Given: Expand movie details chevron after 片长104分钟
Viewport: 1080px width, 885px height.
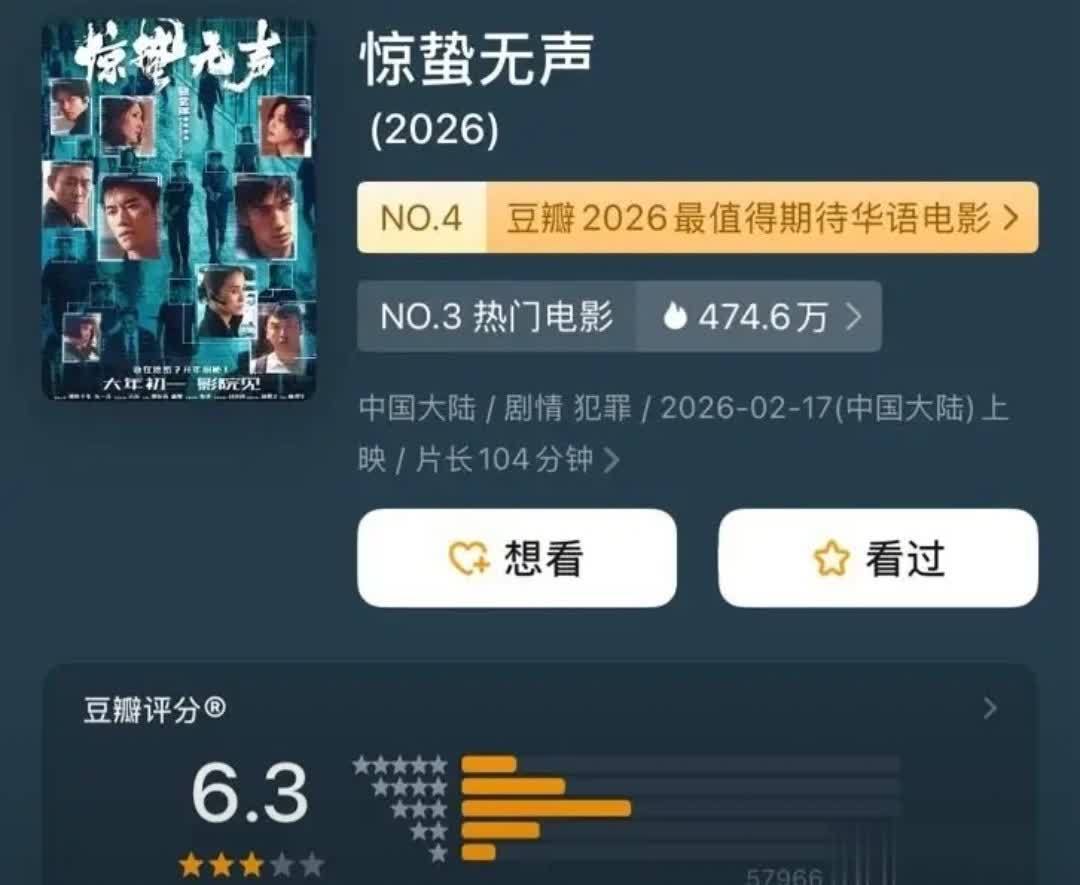Looking at the screenshot, I should pos(611,460).
